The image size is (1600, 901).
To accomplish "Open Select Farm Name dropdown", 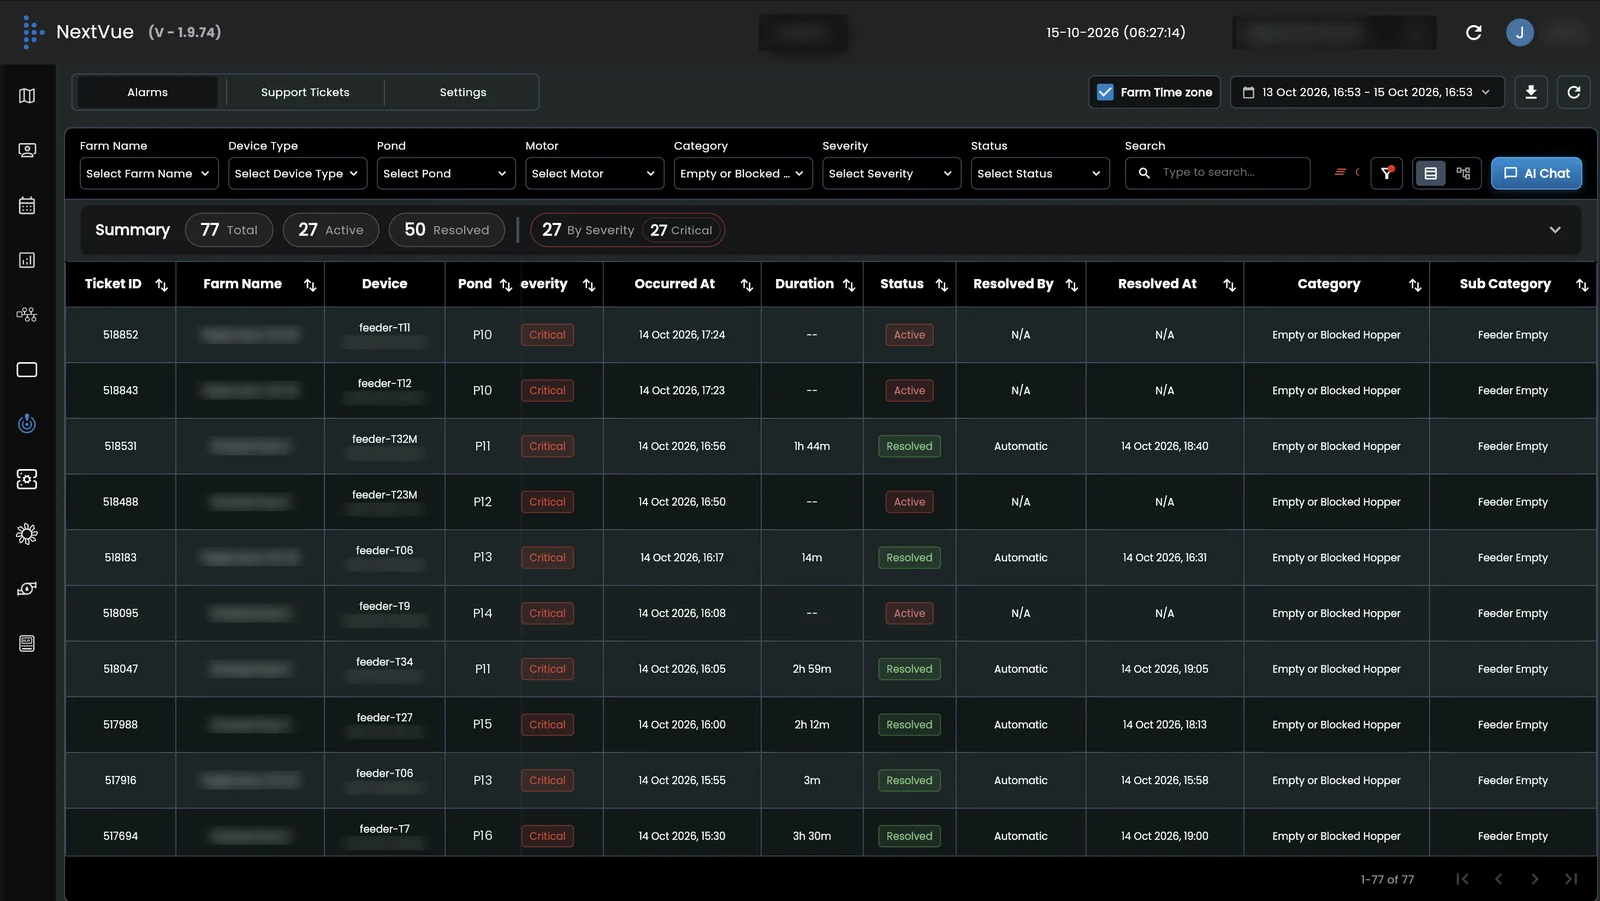I will 149,174.
